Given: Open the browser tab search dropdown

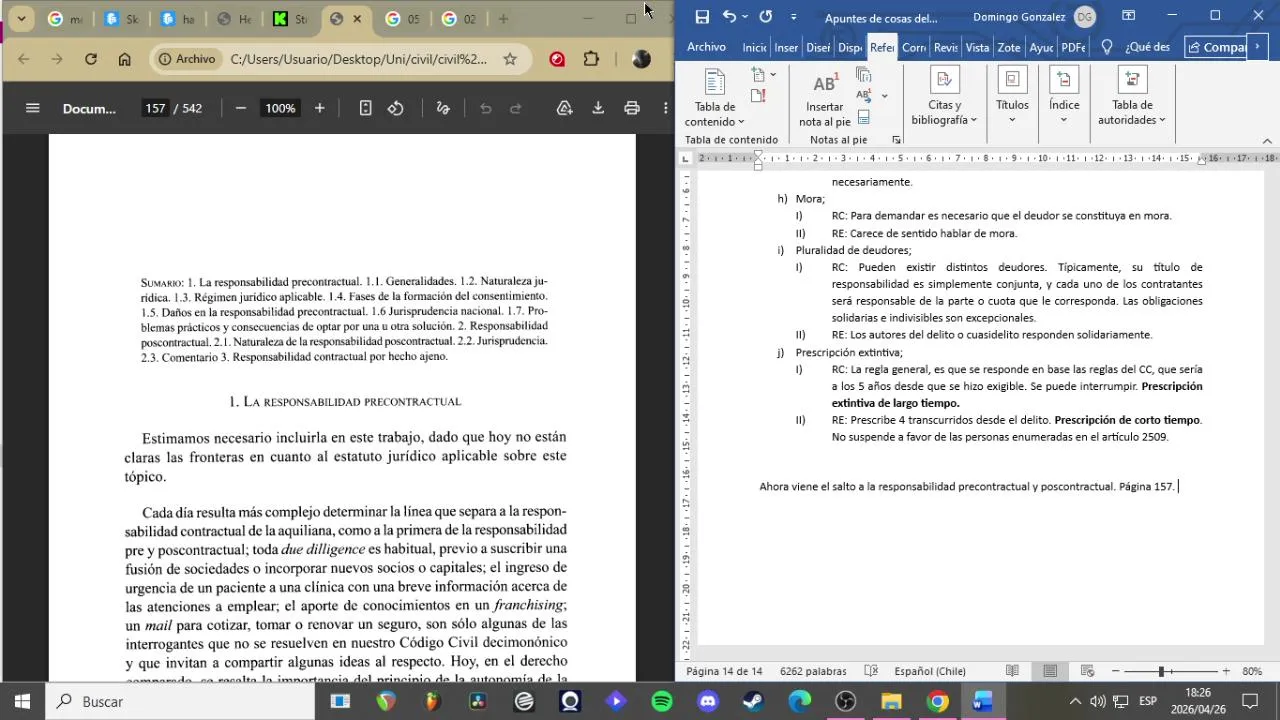Looking at the screenshot, I should [21, 19].
